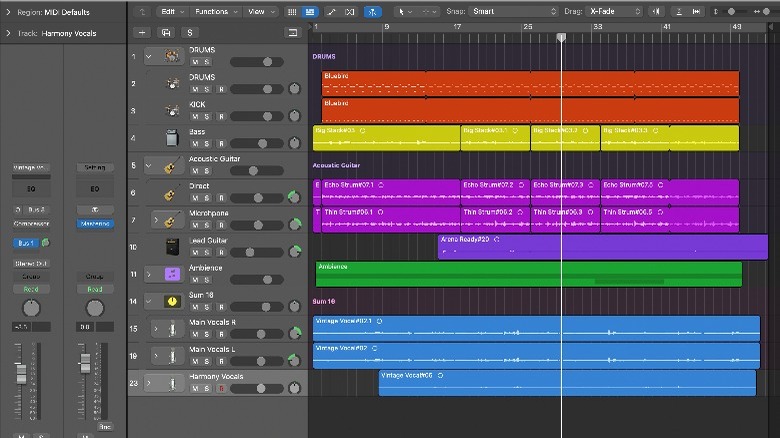Click the add new track plus button

[143, 33]
